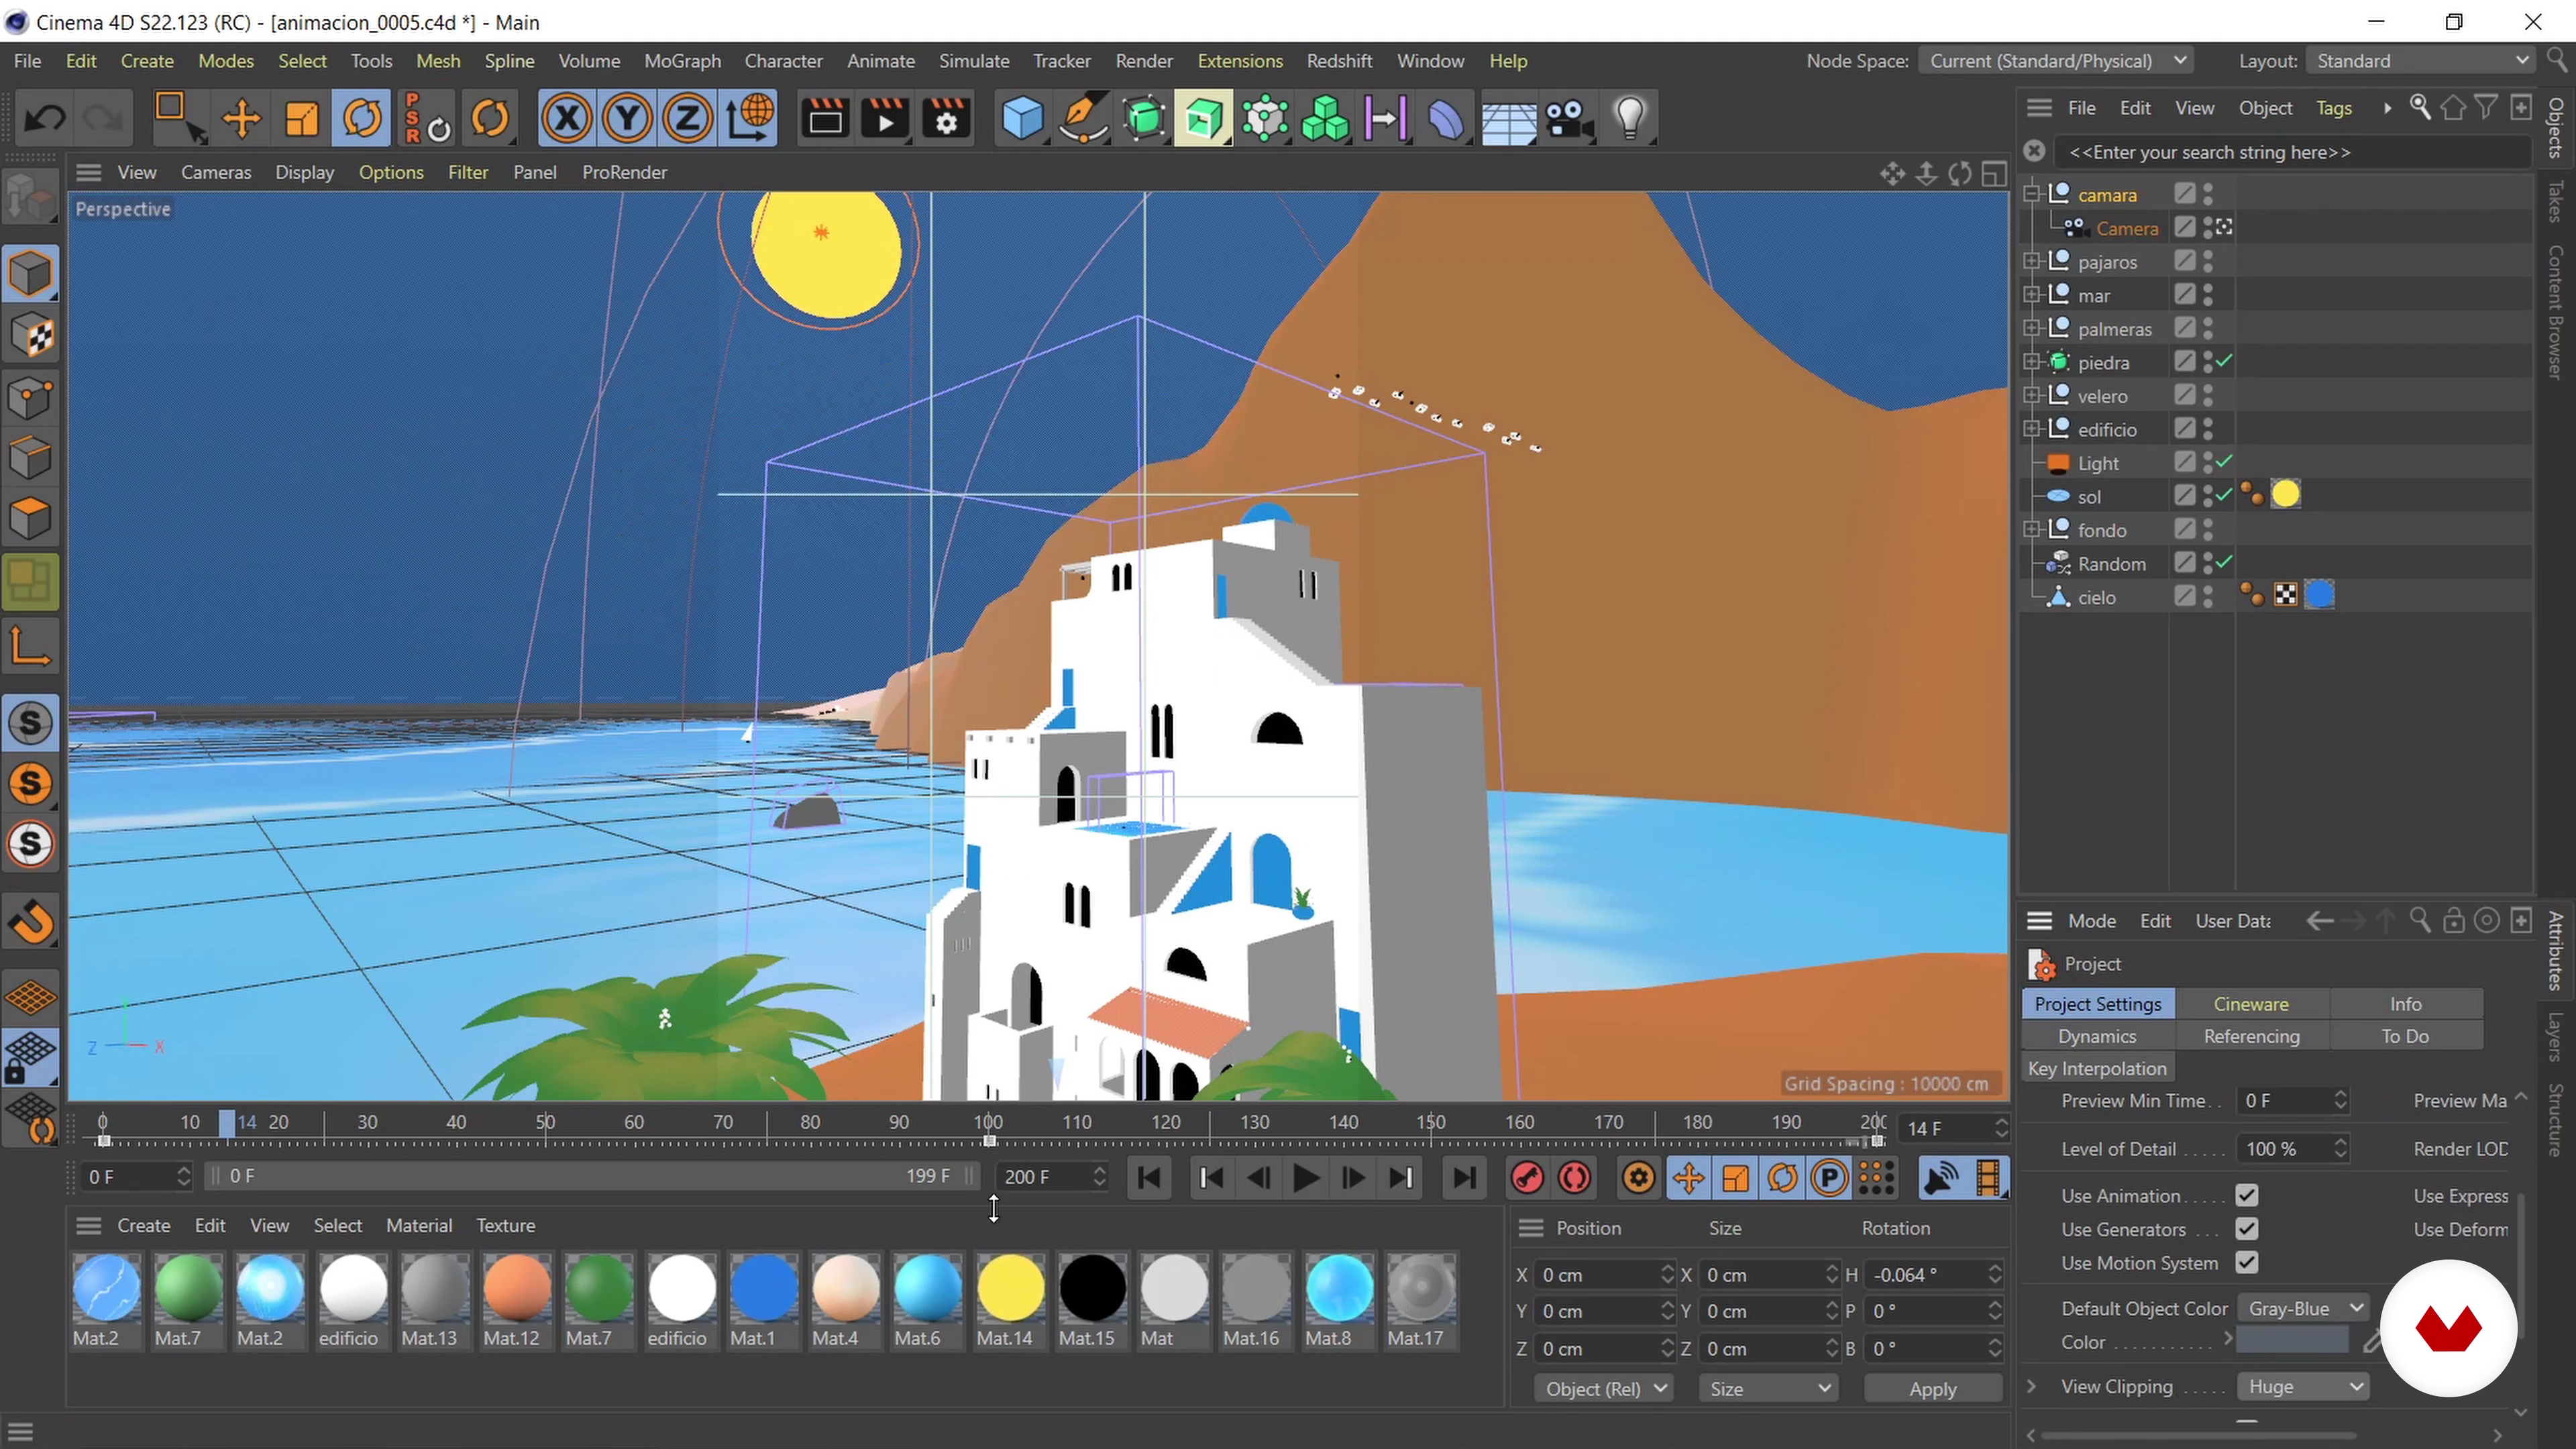This screenshot has height=1449, width=2576.
Task: Open the Referencing tab
Action: tap(2251, 1036)
